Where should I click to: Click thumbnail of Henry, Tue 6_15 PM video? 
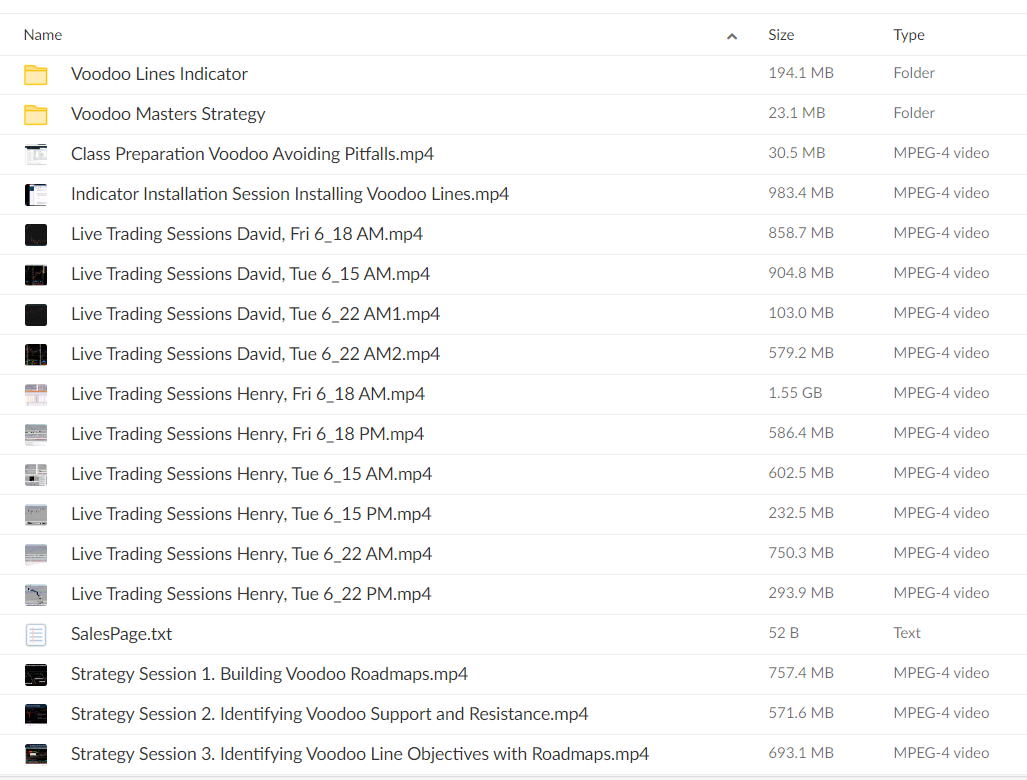pos(36,514)
